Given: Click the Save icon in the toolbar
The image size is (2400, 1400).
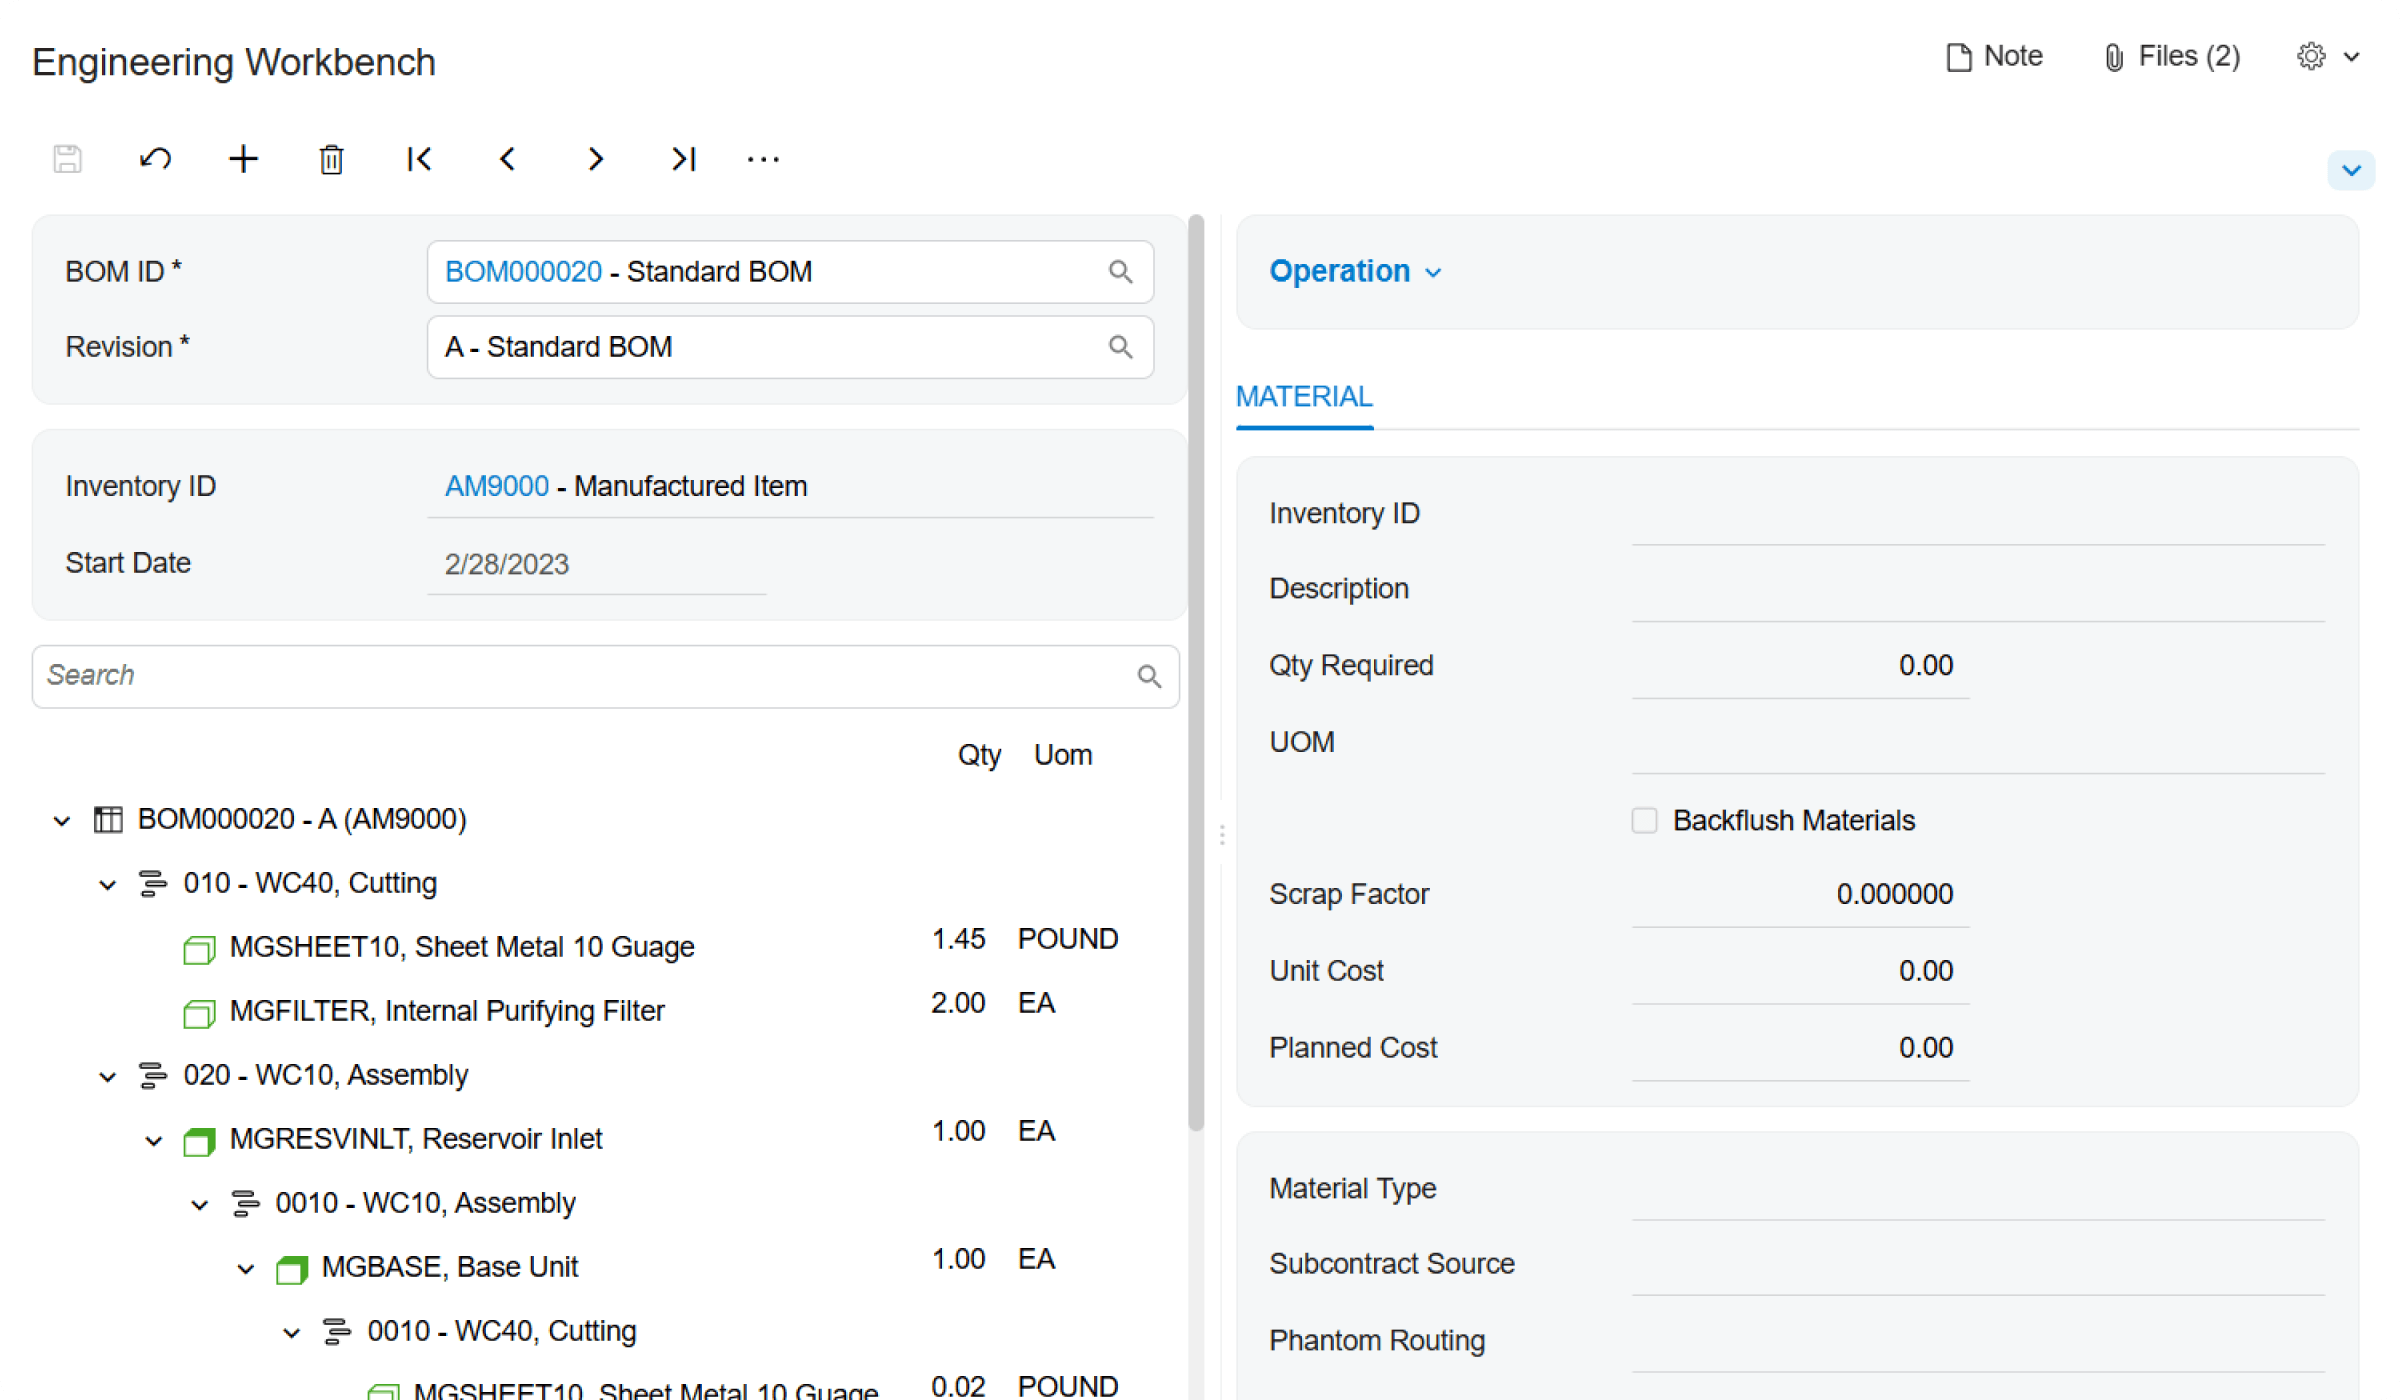Looking at the screenshot, I should tap(66, 159).
